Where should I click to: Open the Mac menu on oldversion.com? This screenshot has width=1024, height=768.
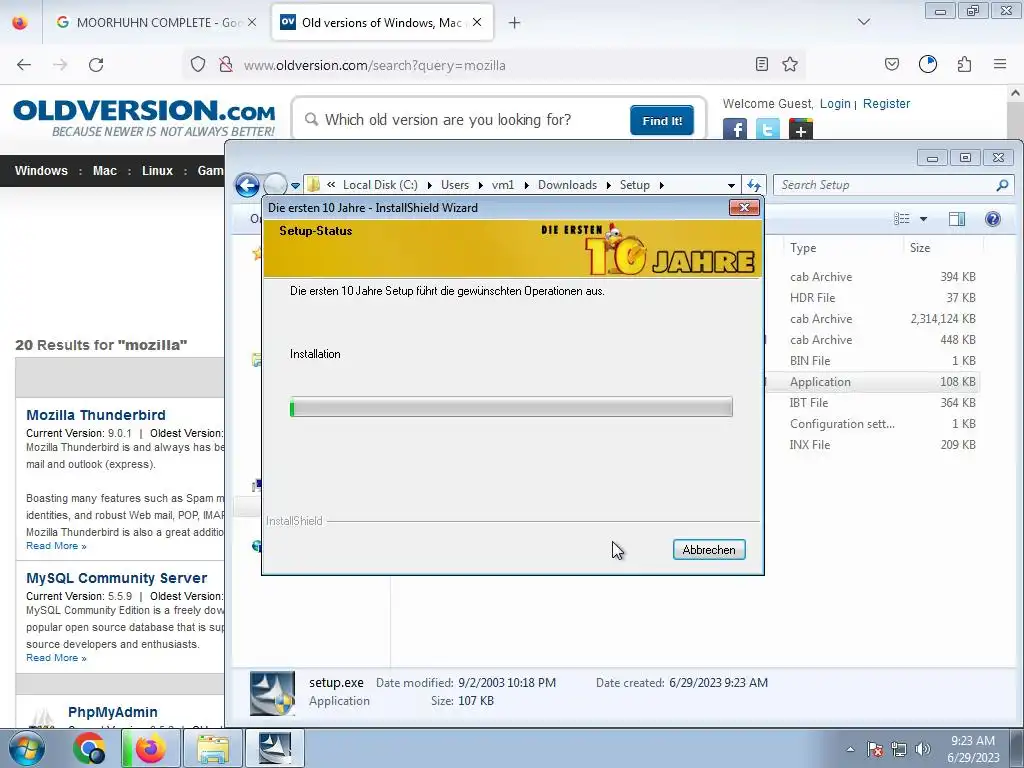[x=104, y=170]
